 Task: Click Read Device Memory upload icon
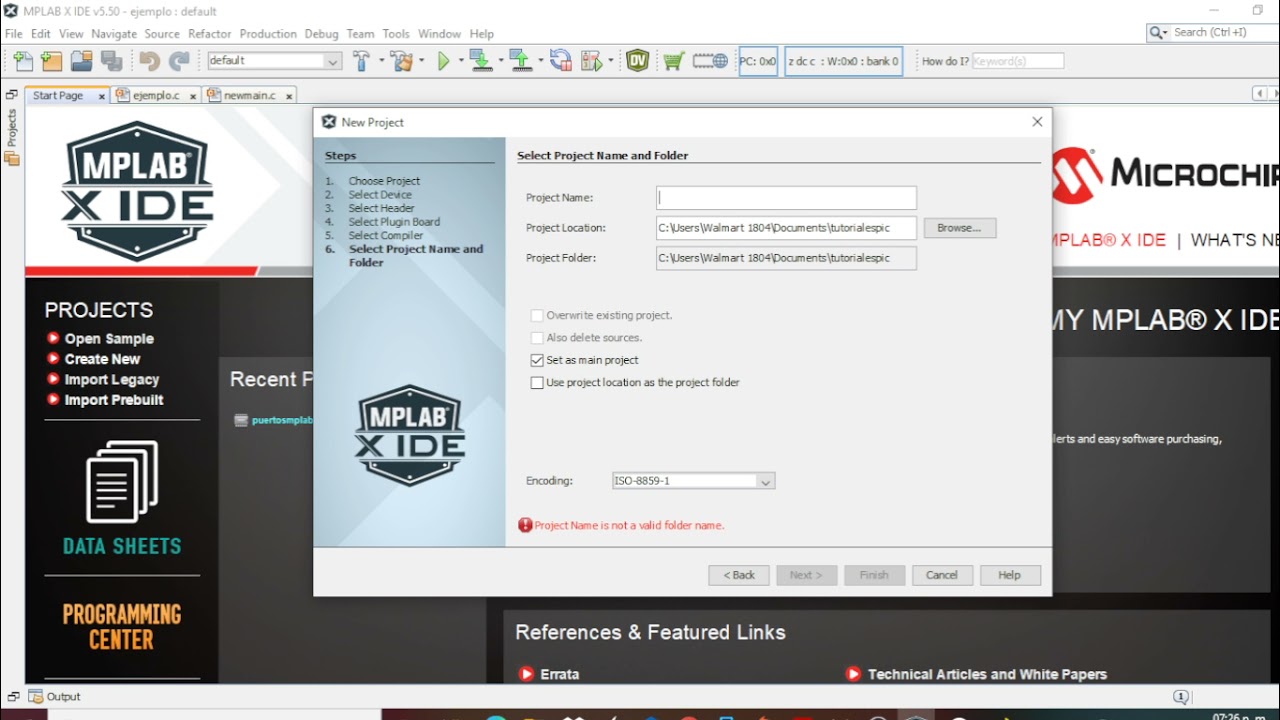[x=520, y=61]
